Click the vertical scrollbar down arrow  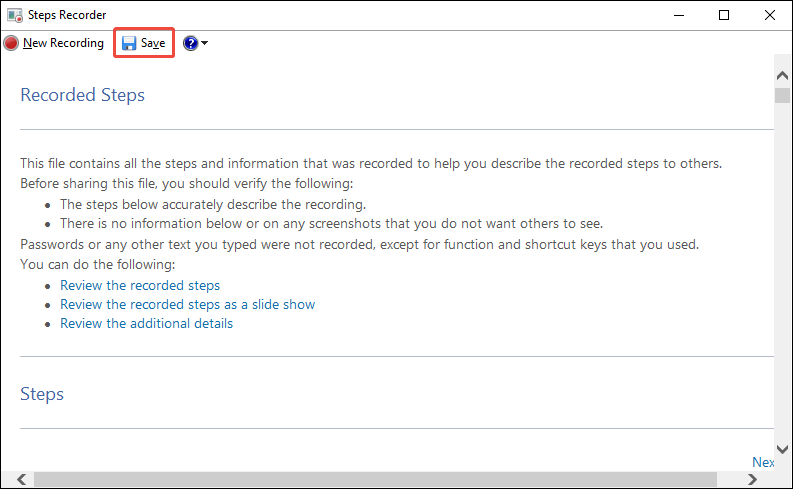[x=782, y=449]
